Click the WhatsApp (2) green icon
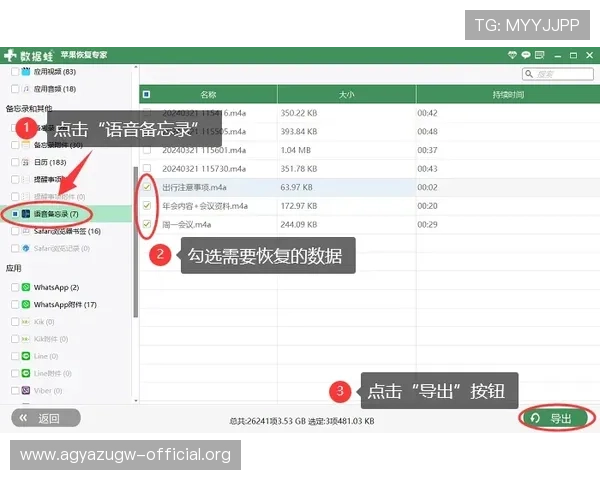Viewport: 600px width, 480px height. 26,287
